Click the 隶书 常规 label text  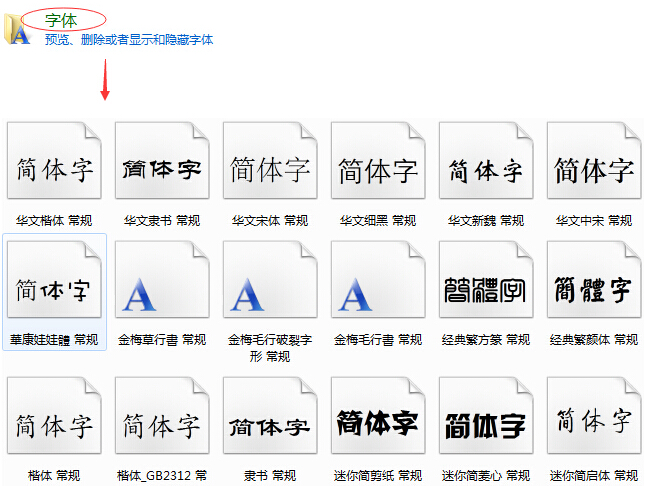click(270, 476)
